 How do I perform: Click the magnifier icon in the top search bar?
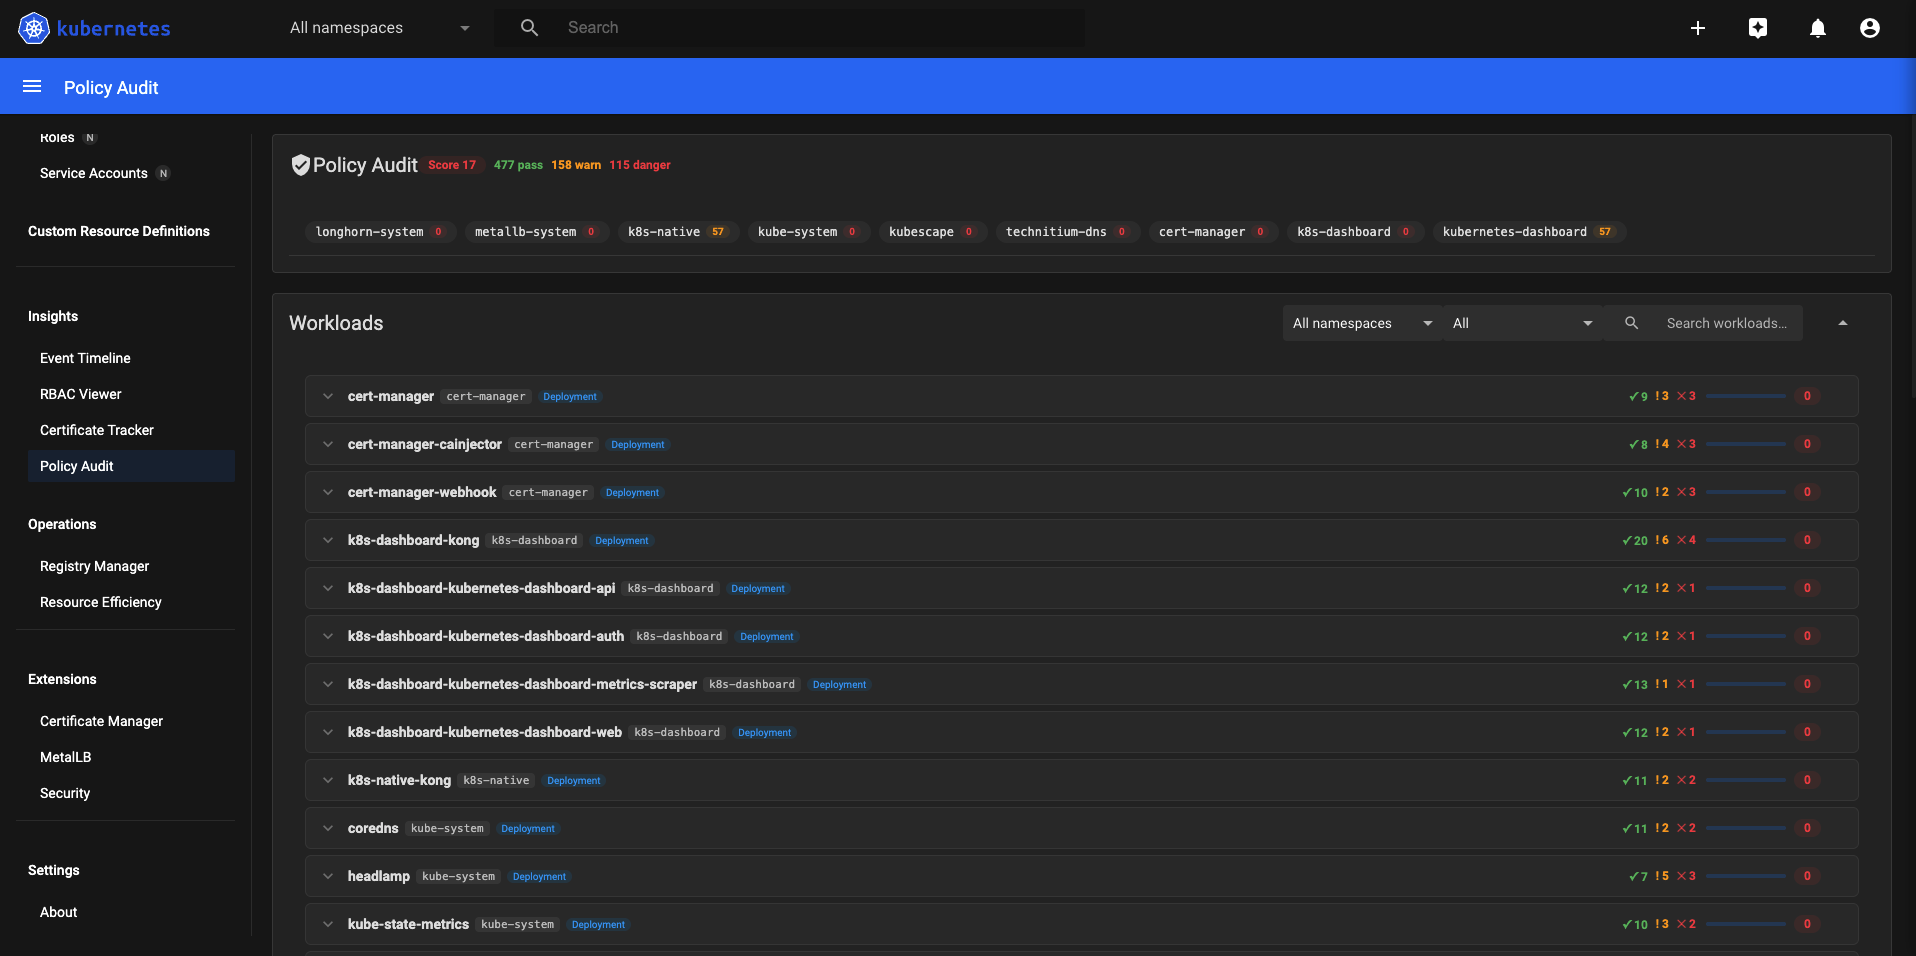coord(530,28)
